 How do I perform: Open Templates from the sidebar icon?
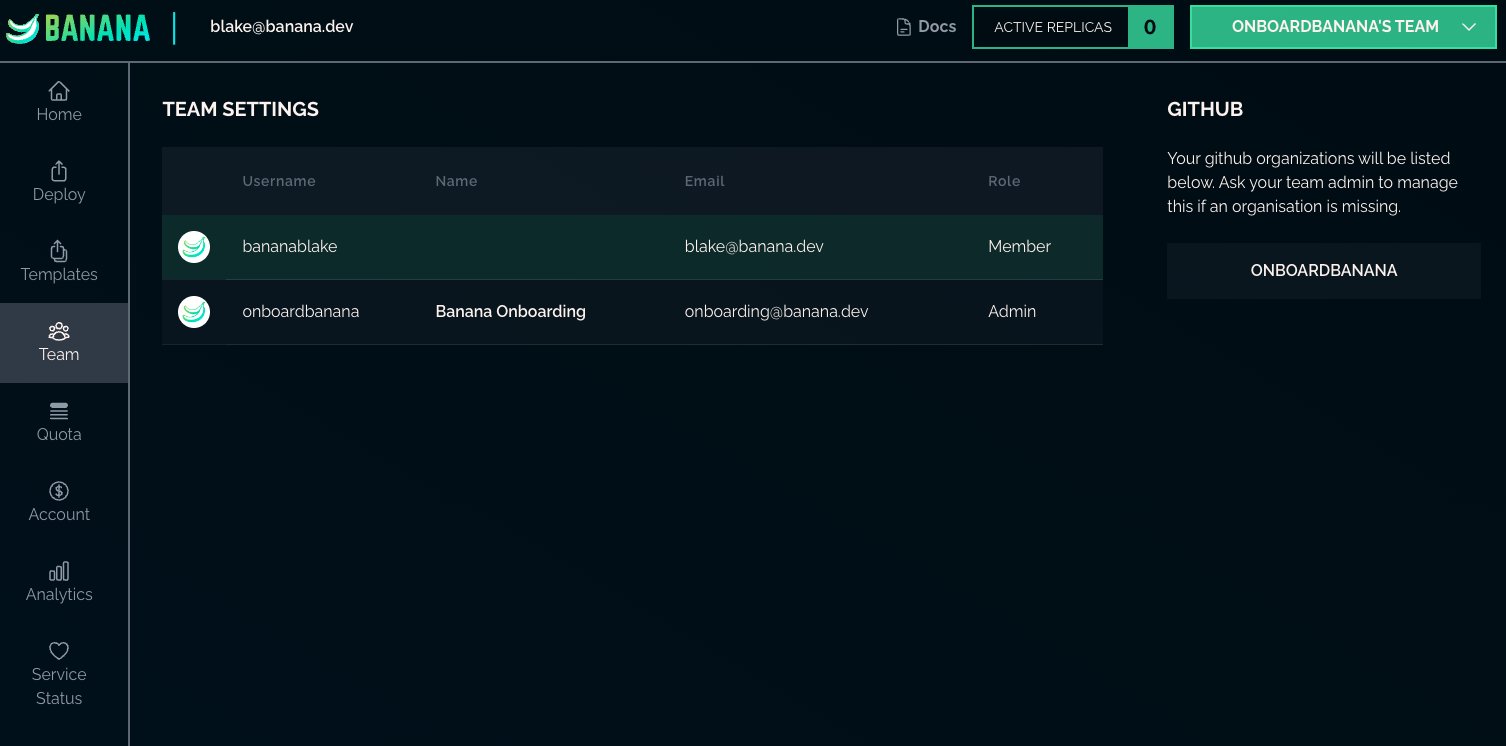coord(59,251)
